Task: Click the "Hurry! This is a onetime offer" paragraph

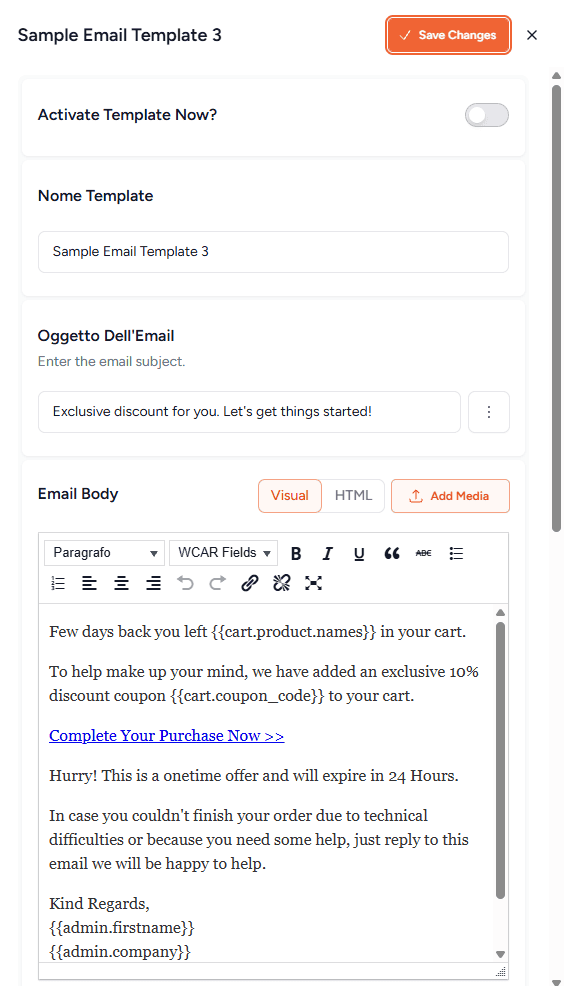Action: (254, 775)
